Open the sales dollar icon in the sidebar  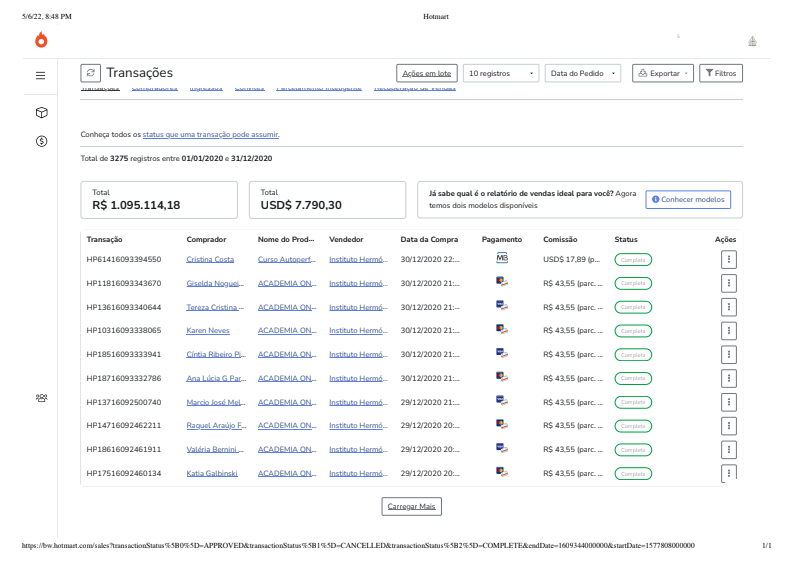42,141
